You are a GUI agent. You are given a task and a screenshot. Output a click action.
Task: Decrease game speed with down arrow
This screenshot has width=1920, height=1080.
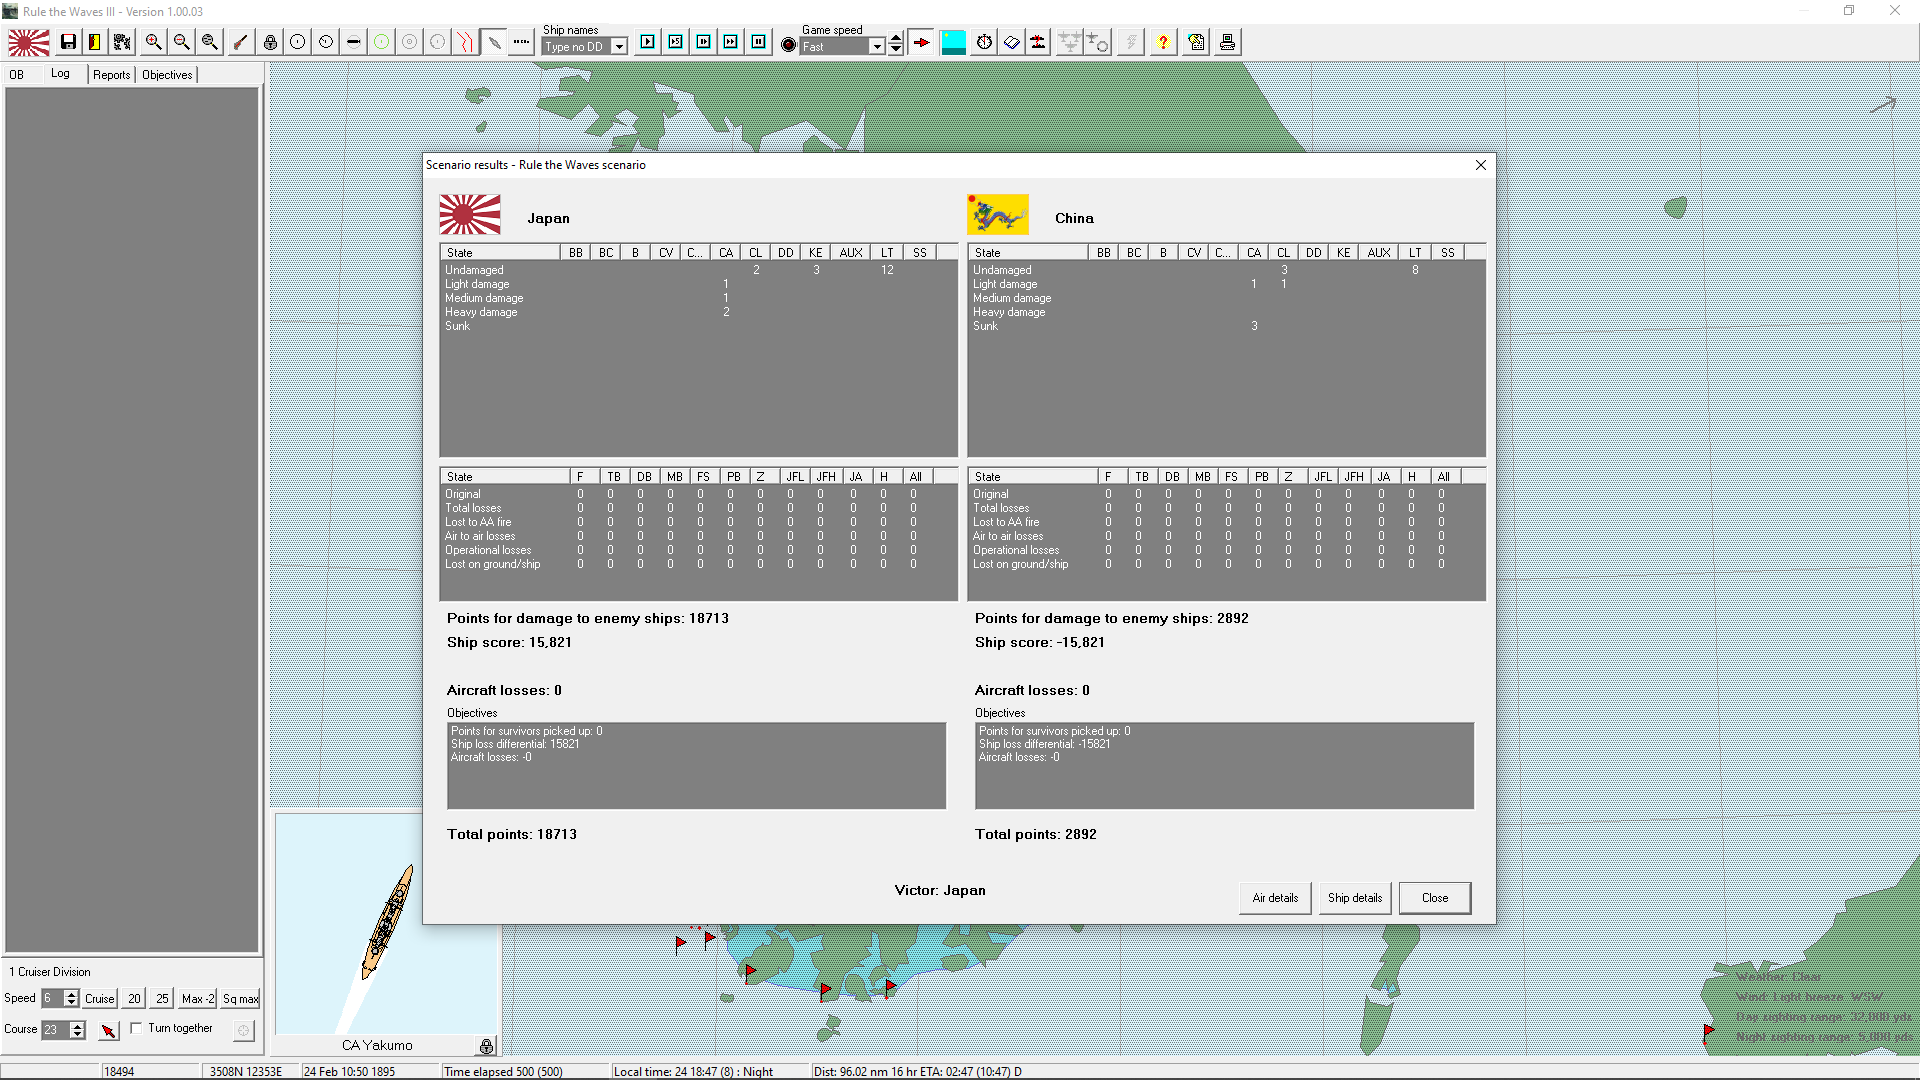pos(896,50)
